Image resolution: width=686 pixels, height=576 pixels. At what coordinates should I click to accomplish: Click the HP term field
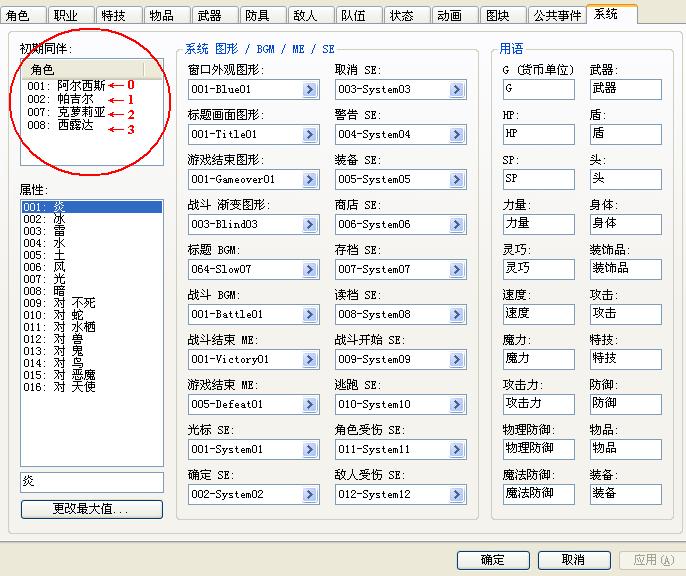click(x=539, y=134)
